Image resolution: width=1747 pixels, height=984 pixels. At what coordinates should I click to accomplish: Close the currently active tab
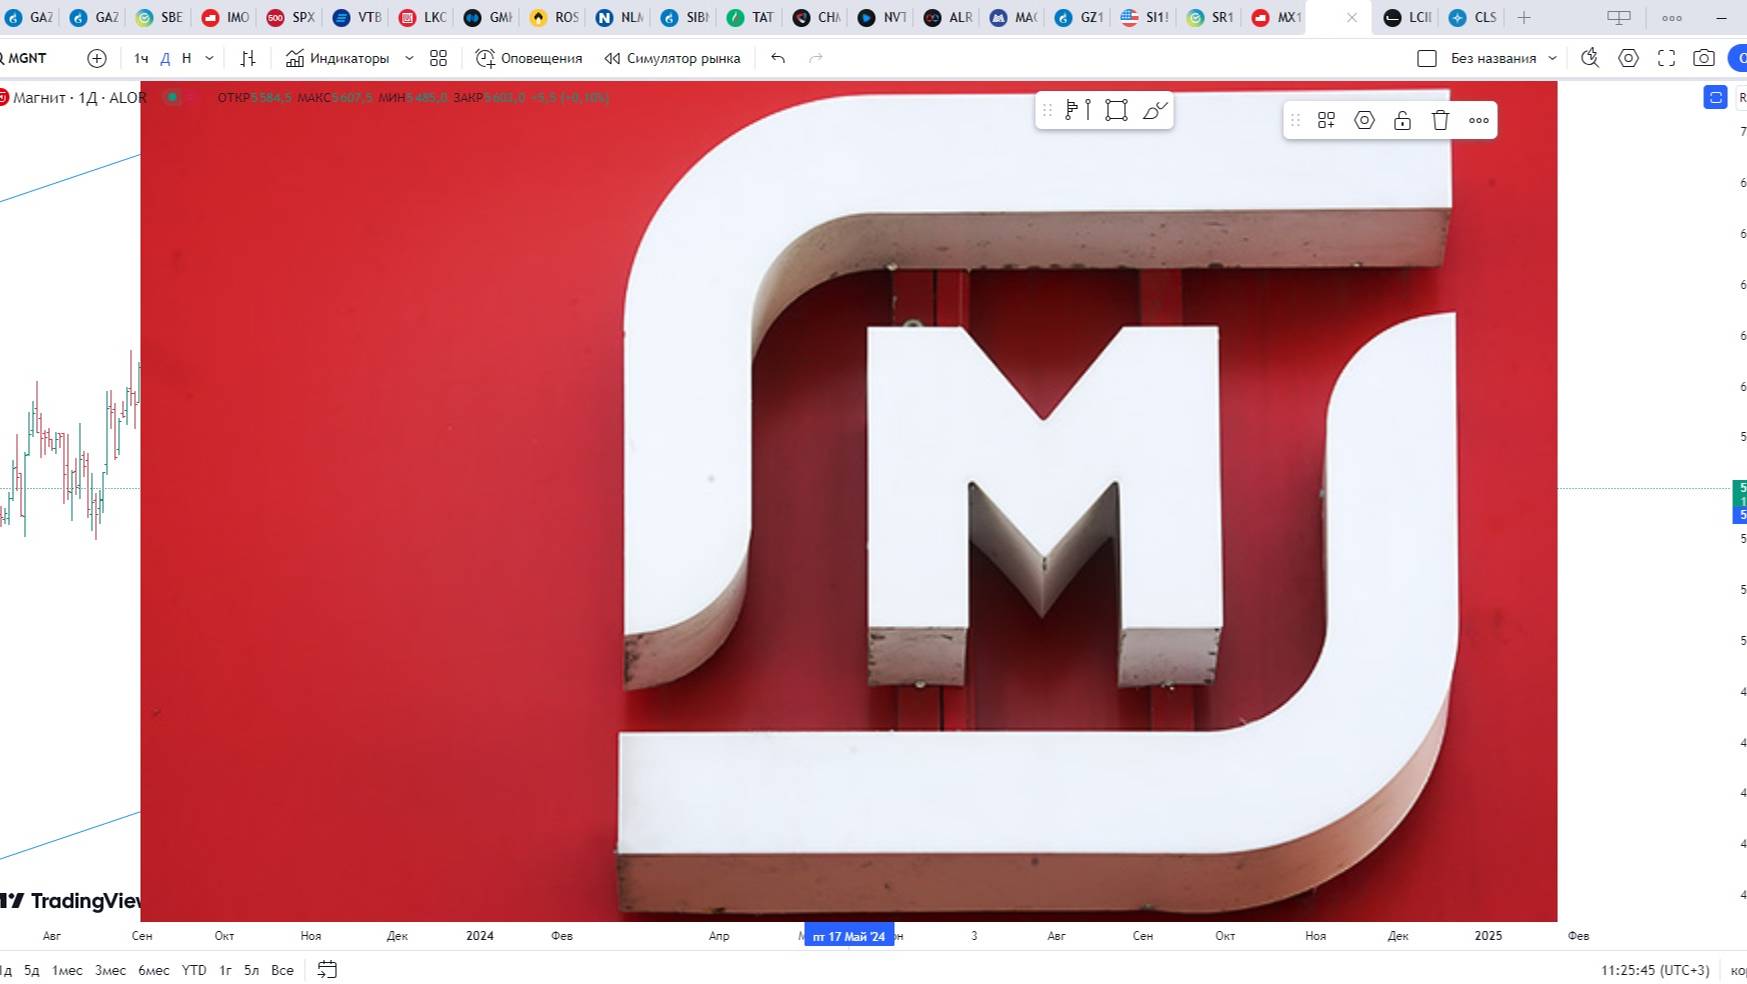click(1352, 17)
